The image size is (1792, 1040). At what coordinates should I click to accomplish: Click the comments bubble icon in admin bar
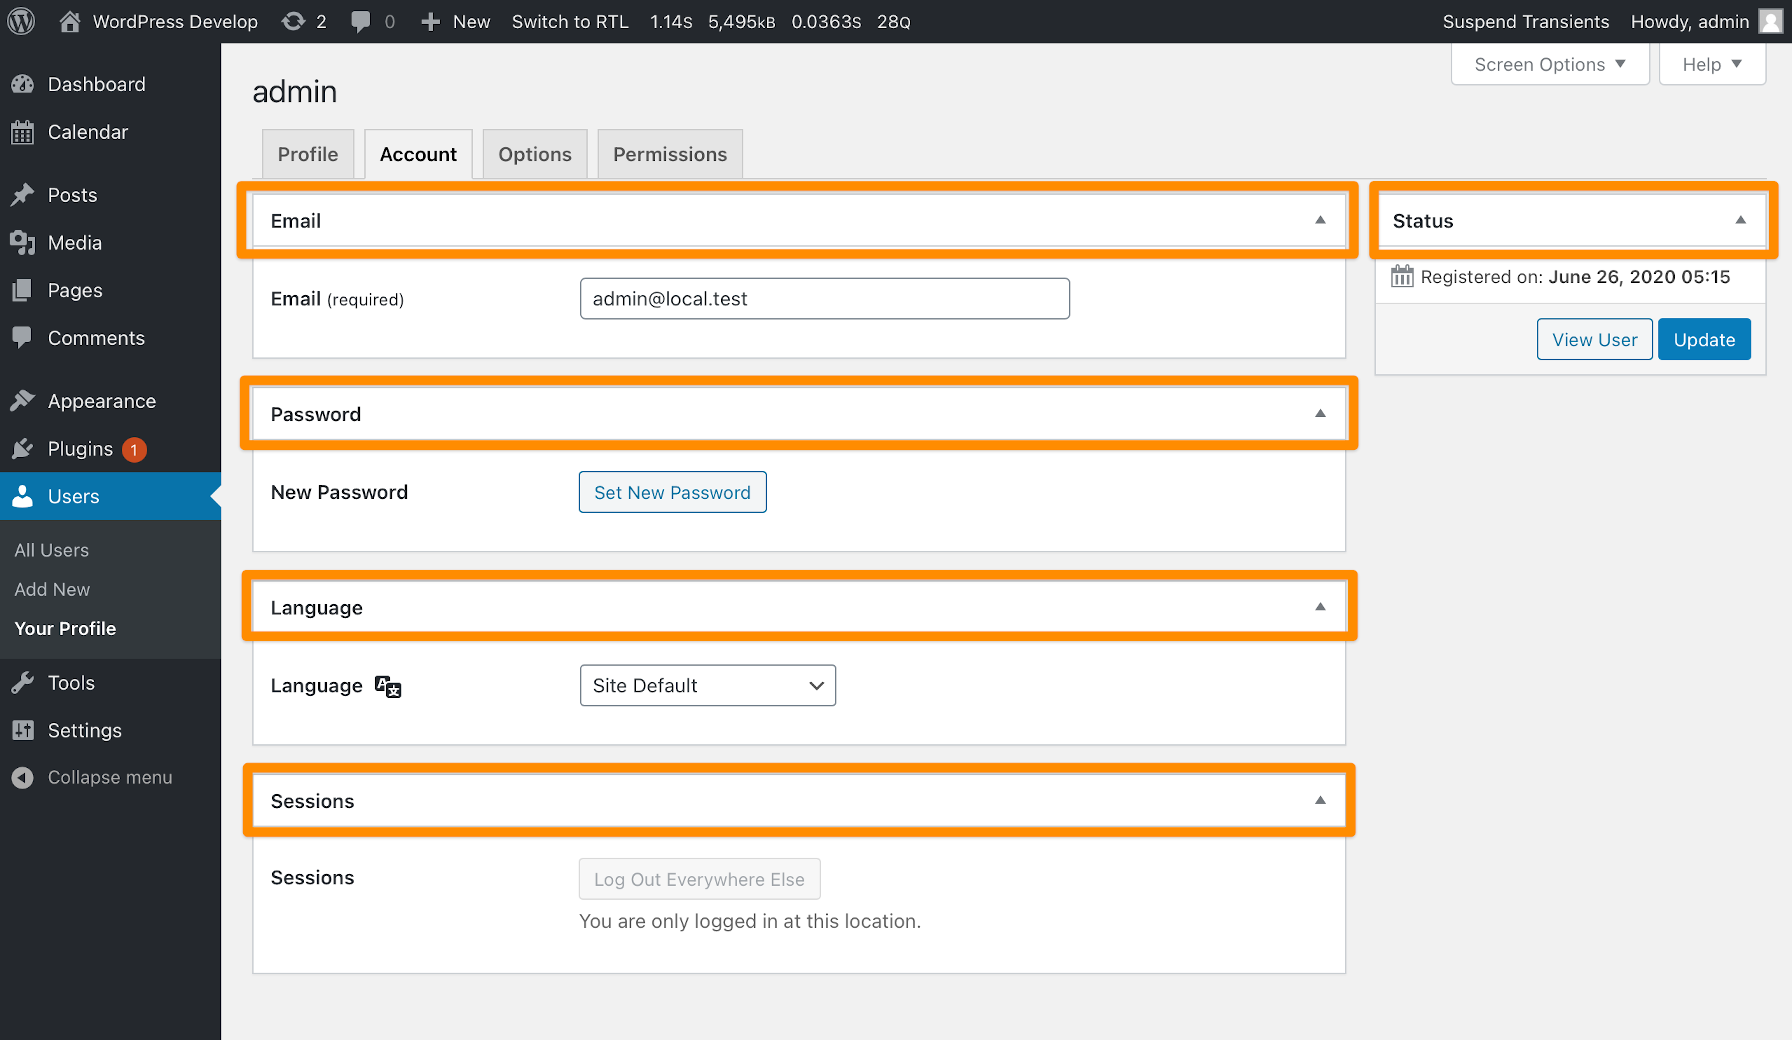click(362, 21)
